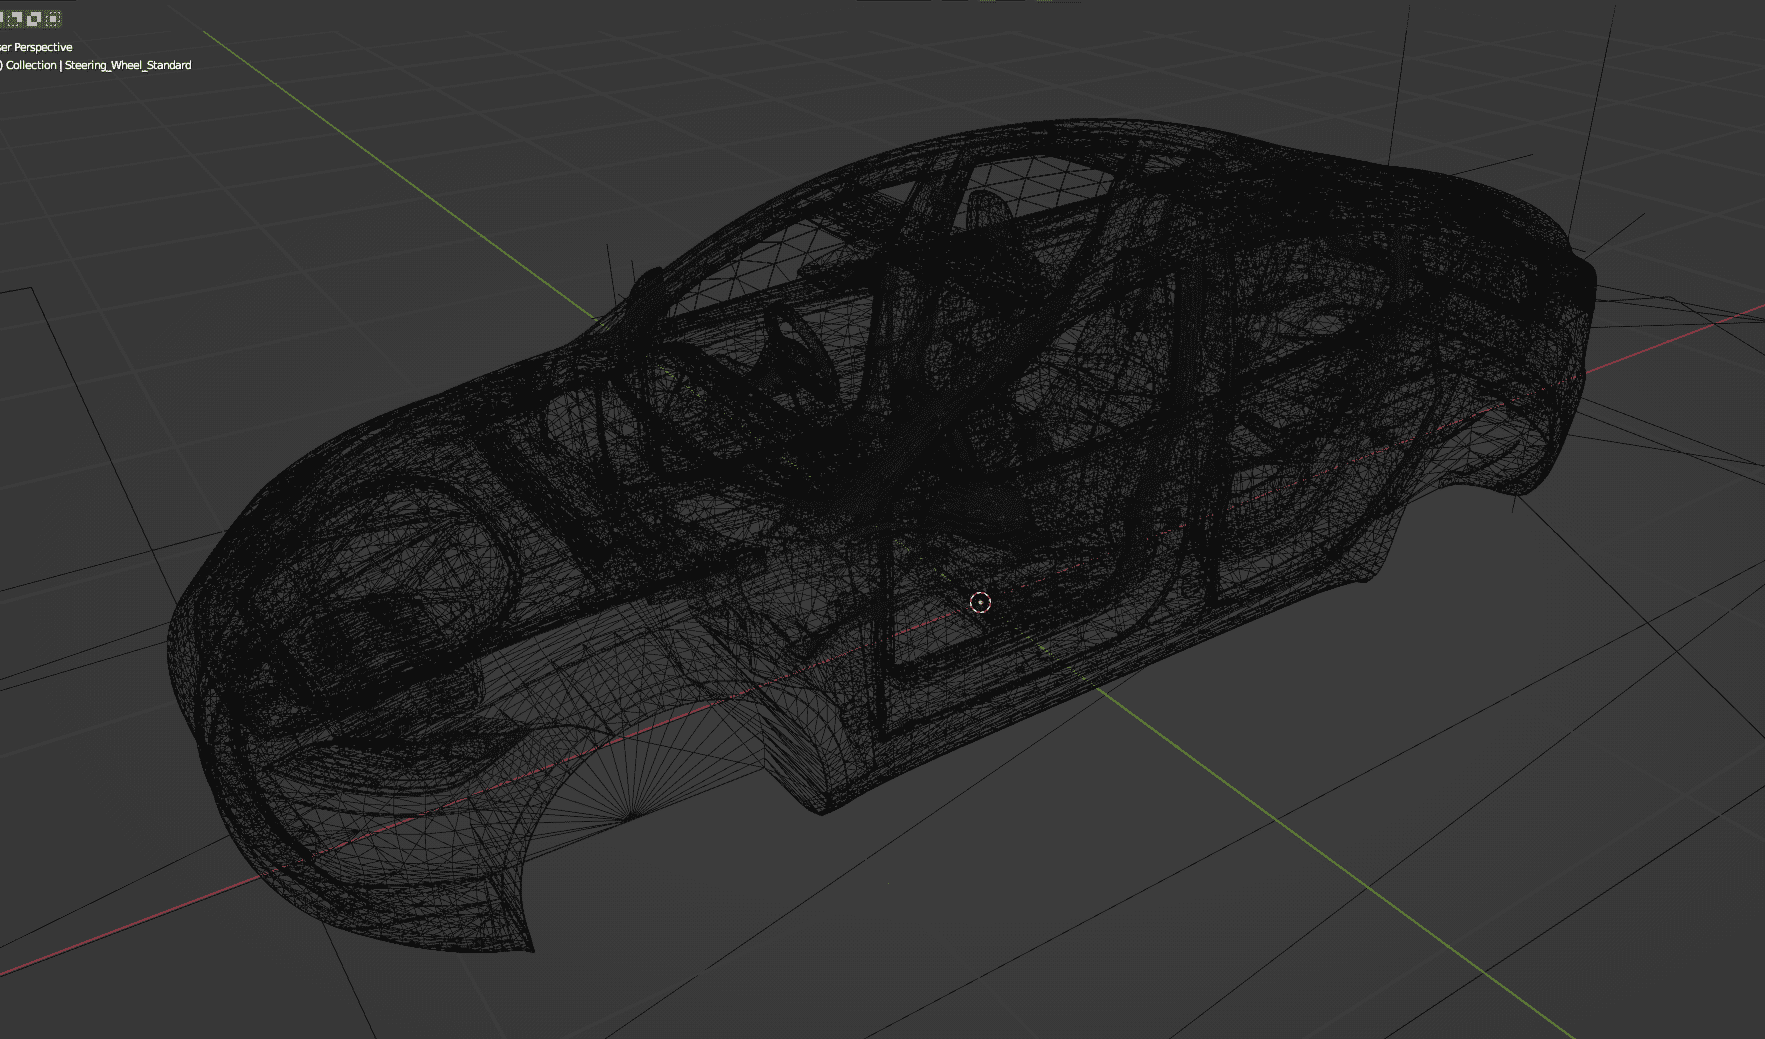Click the 'Perspective' viewport label text
Viewport: 1765px width, 1039px height.
[43, 47]
